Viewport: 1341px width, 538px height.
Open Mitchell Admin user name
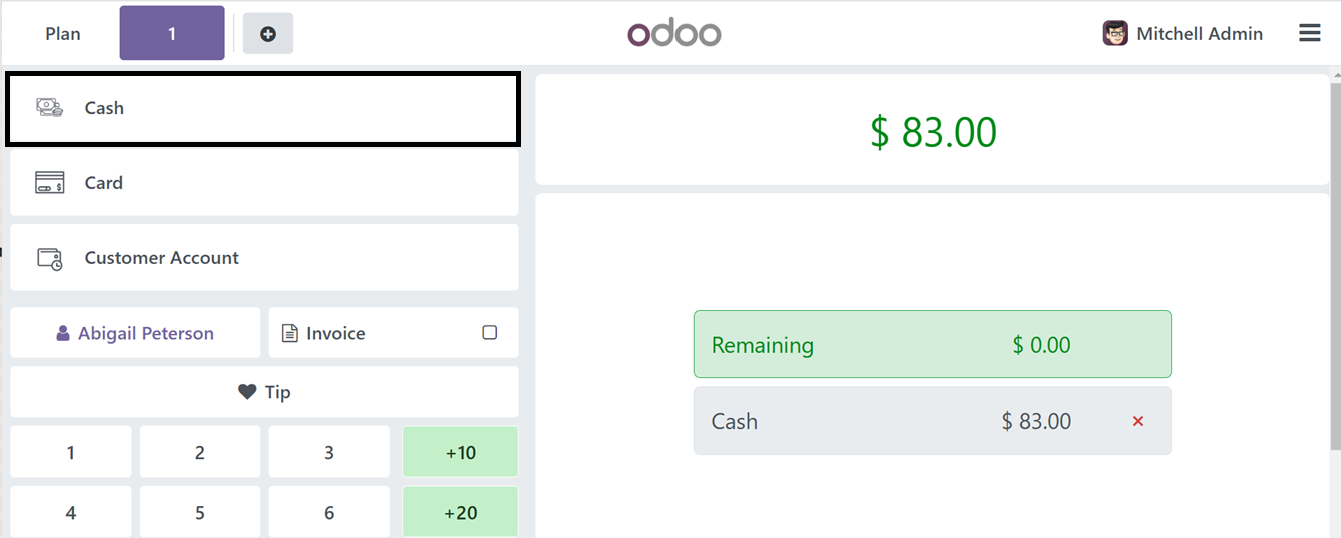pos(1199,34)
